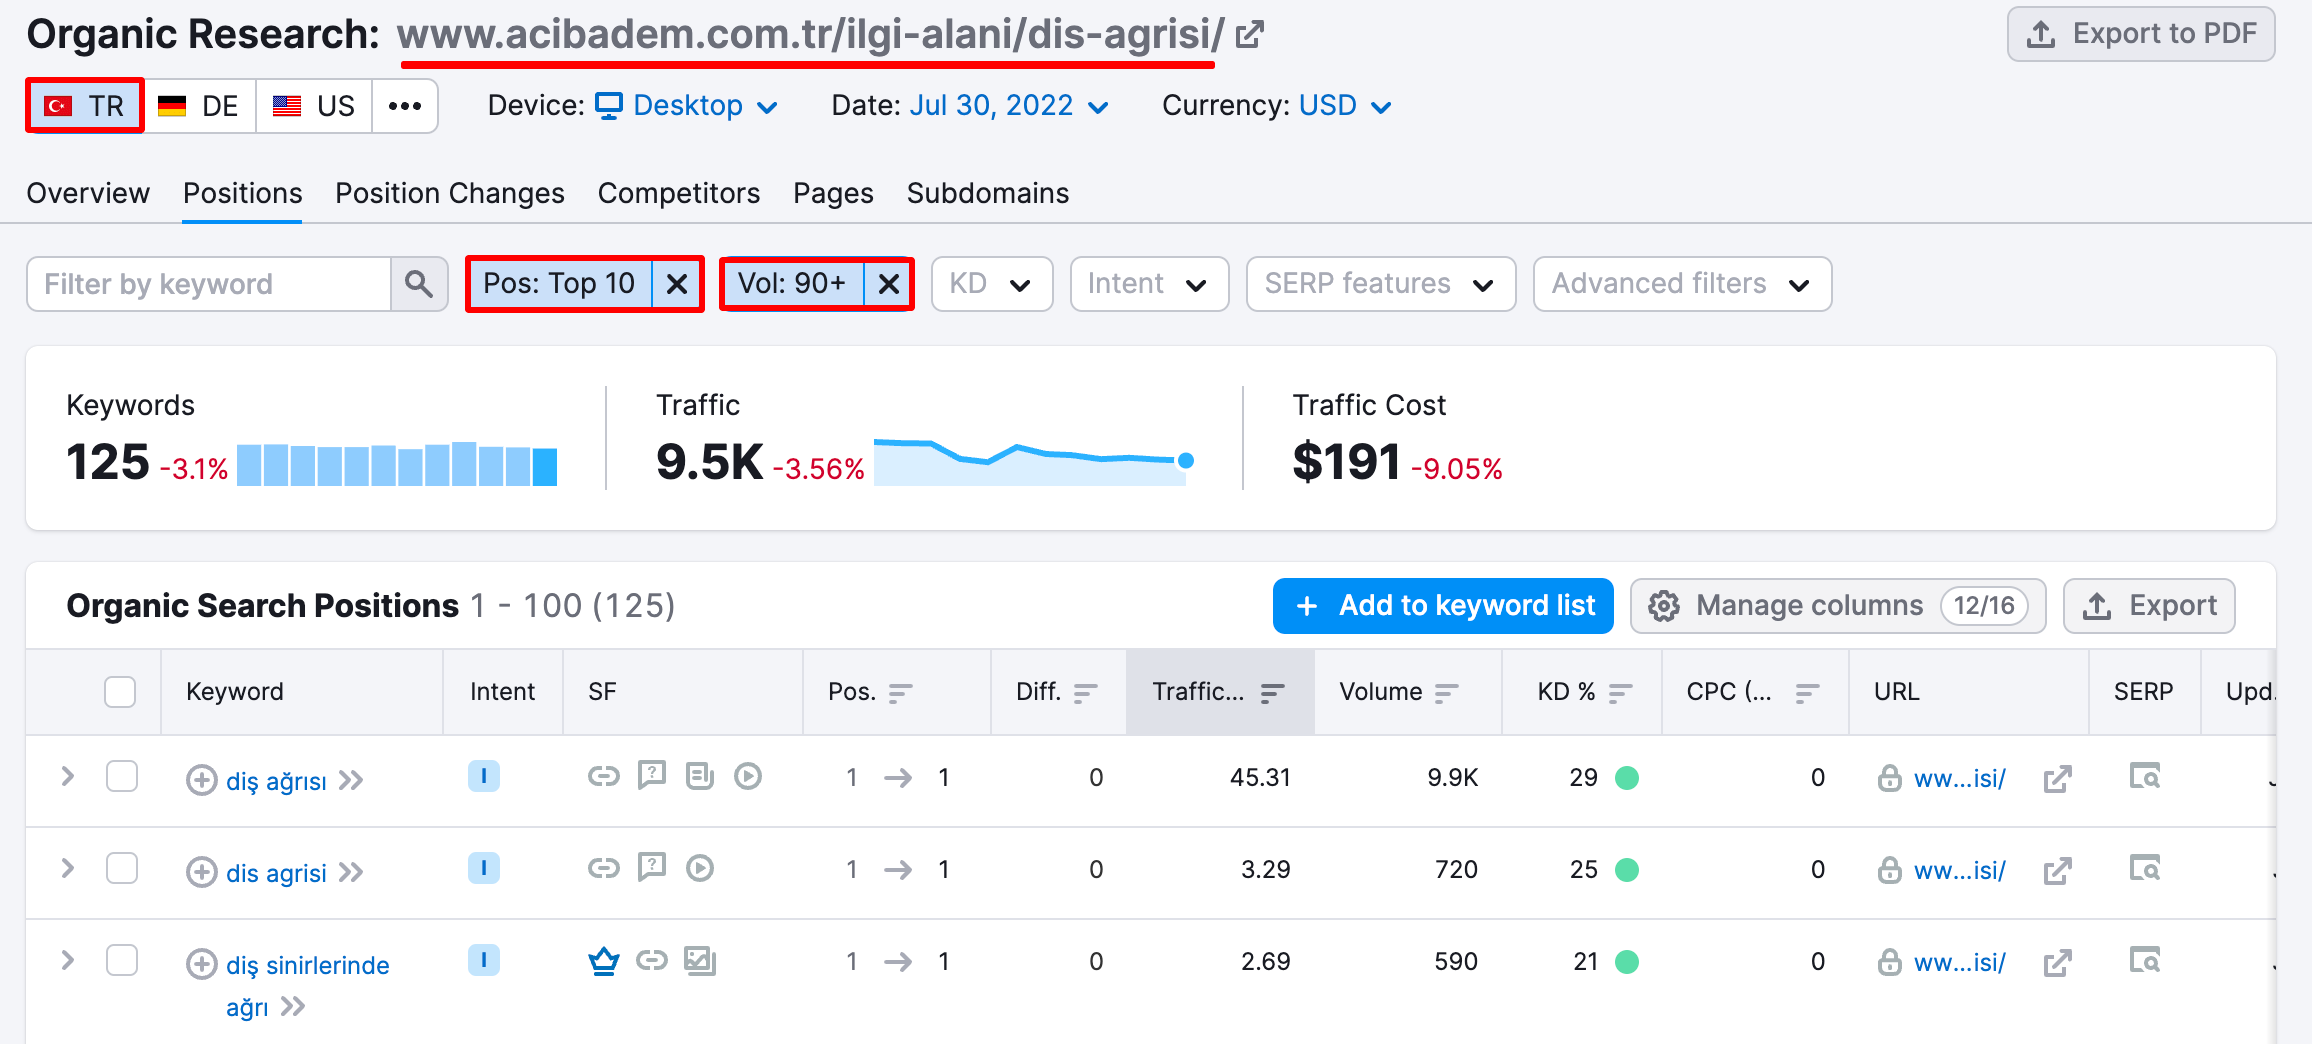
Task: Click the latest point on Traffic trend chart
Action: pyautogui.click(x=1186, y=460)
